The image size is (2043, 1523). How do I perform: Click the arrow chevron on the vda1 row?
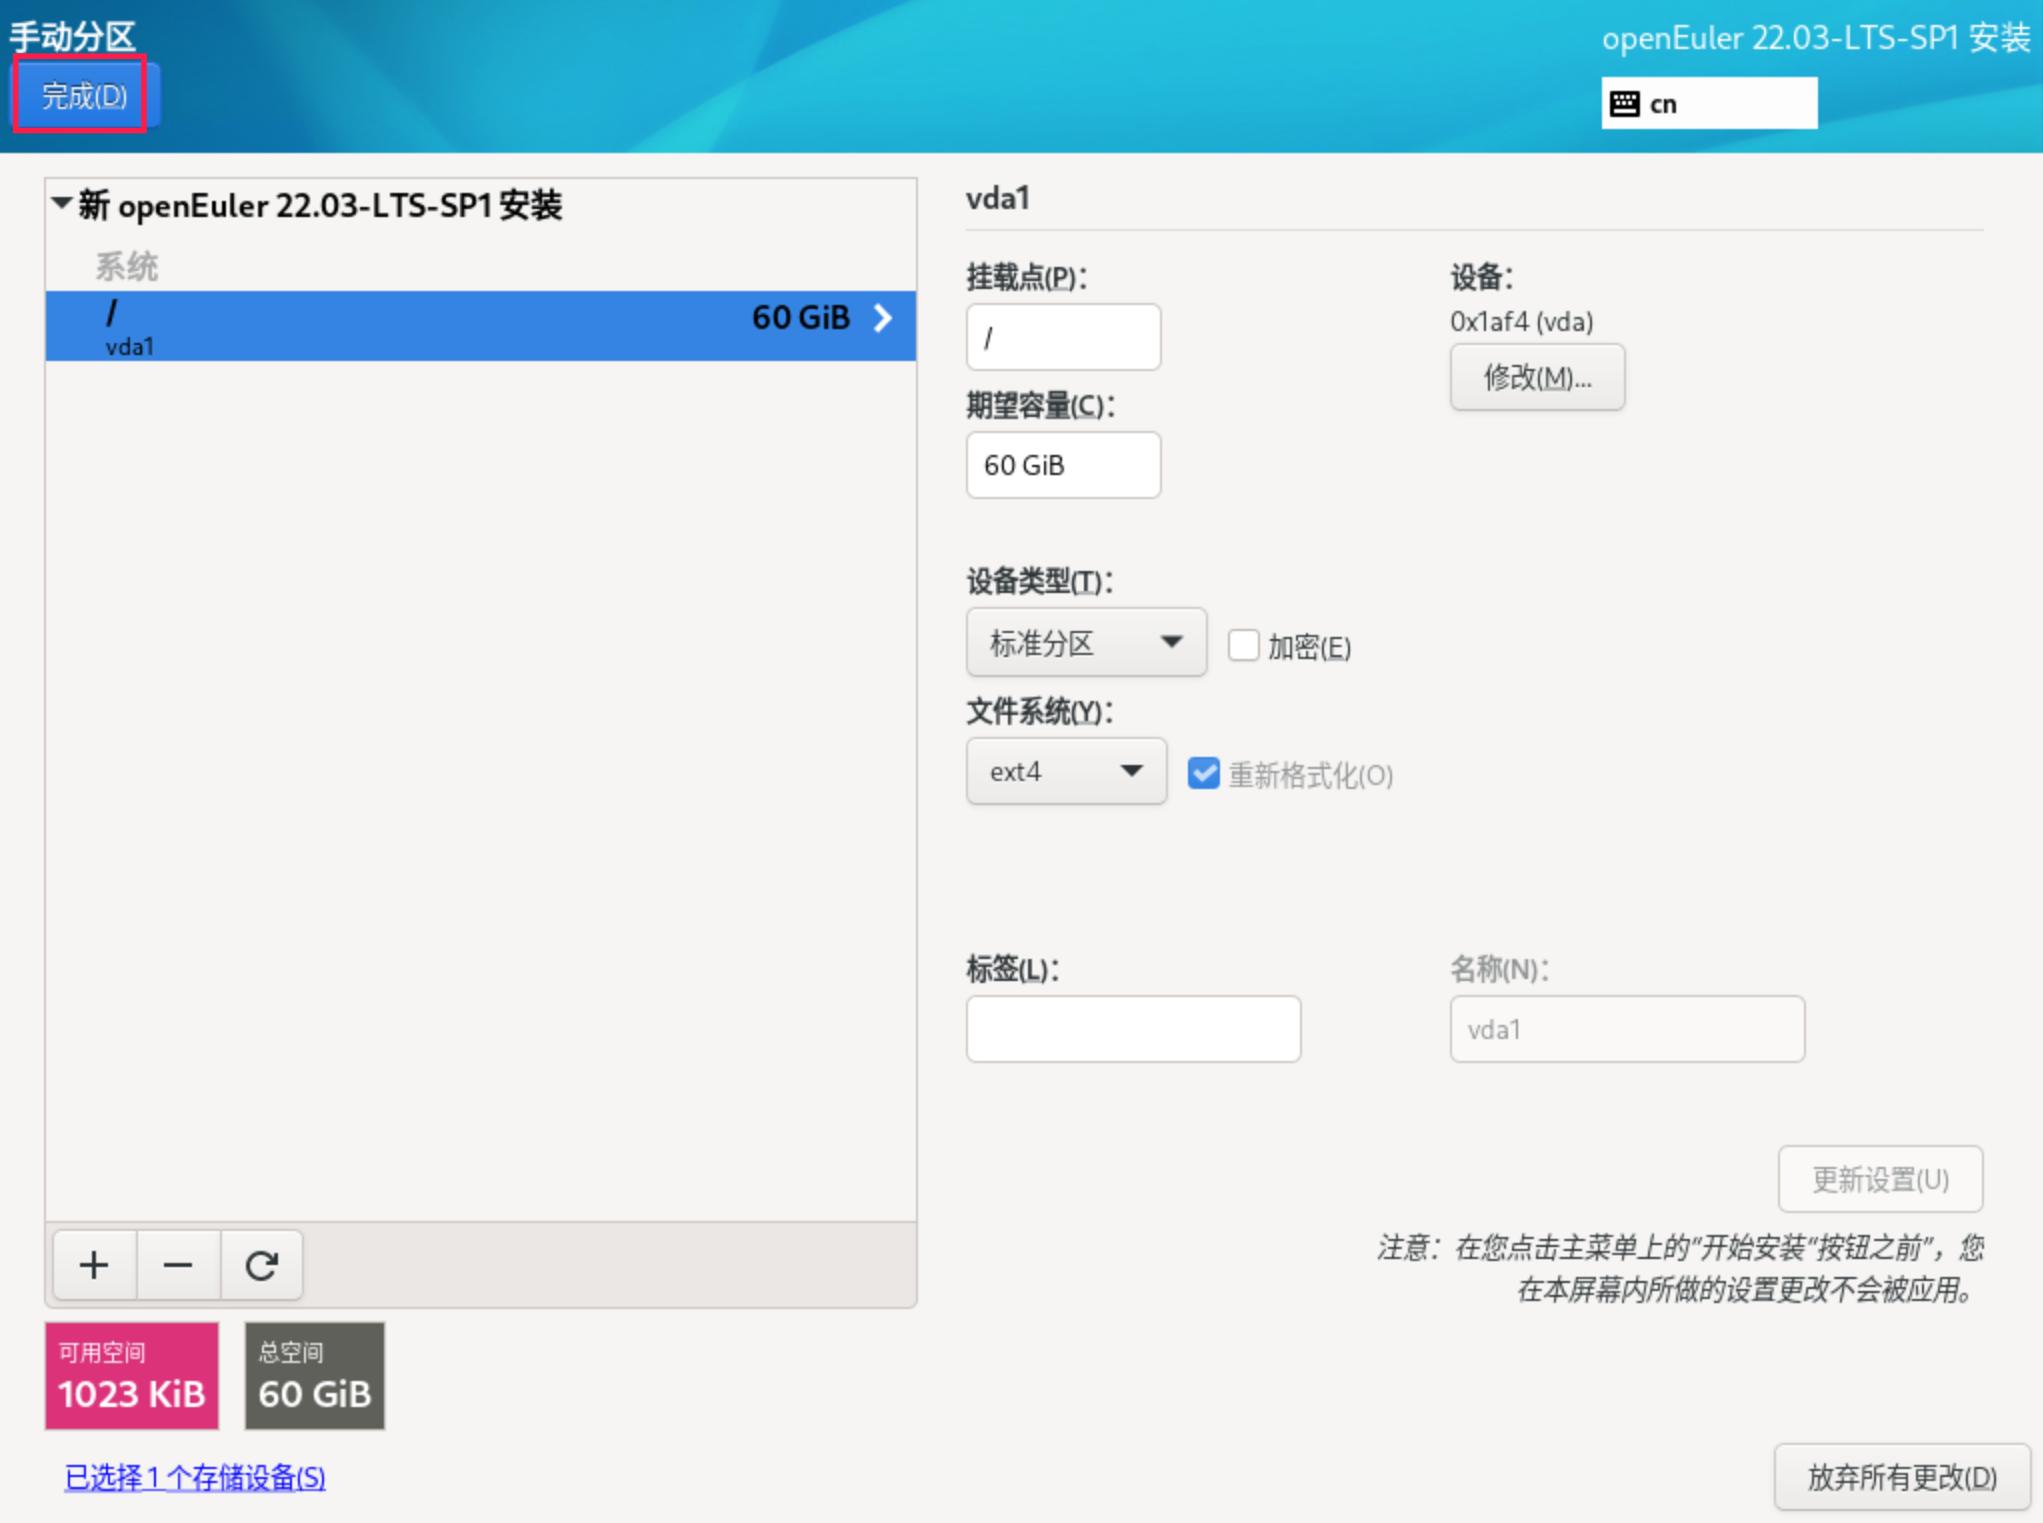[882, 319]
